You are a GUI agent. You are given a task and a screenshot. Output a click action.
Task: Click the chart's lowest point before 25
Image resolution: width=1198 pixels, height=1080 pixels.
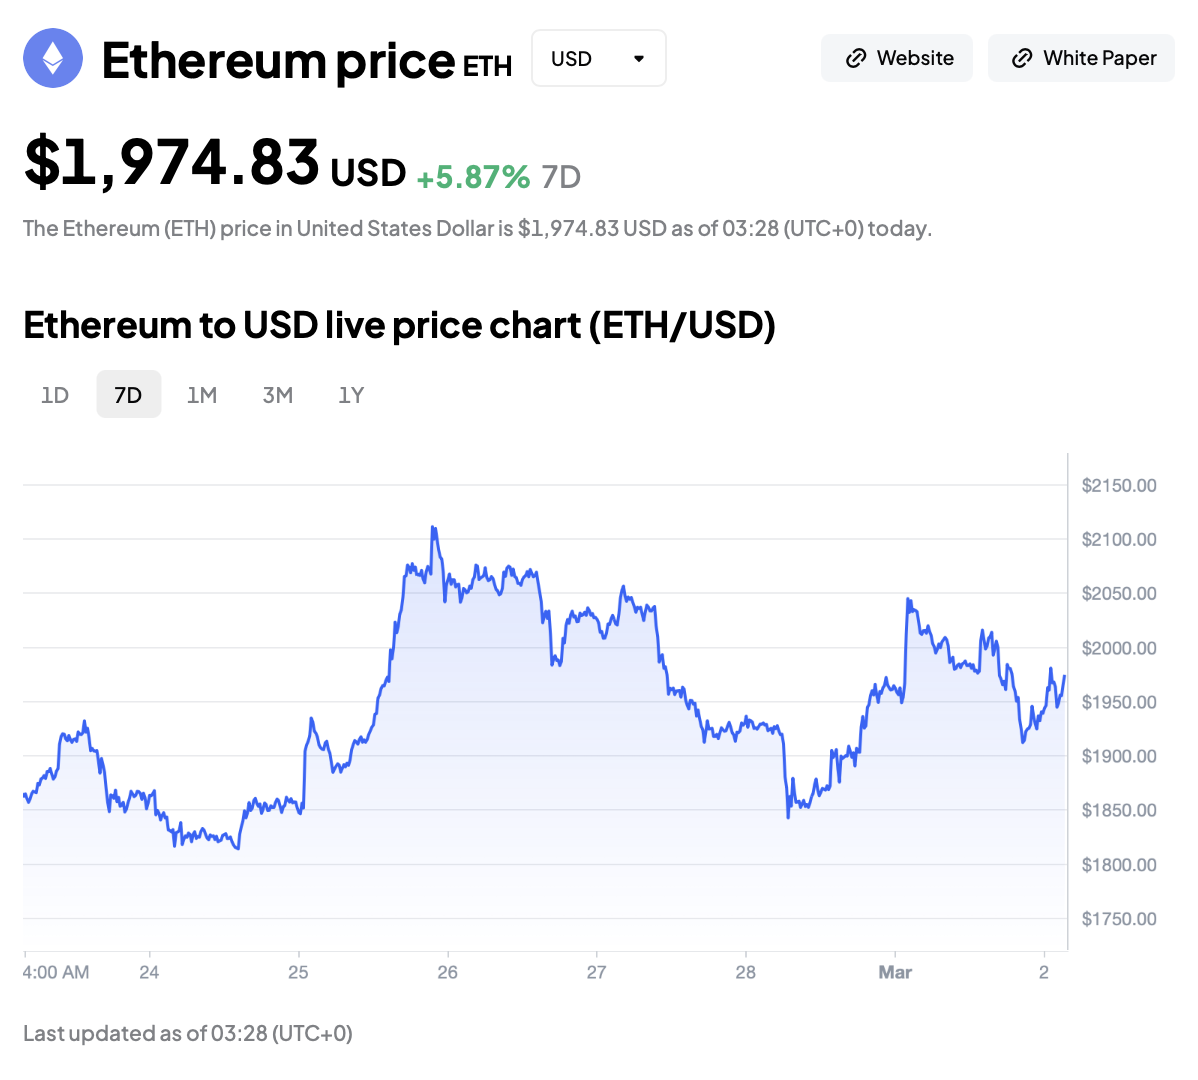coord(237,848)
